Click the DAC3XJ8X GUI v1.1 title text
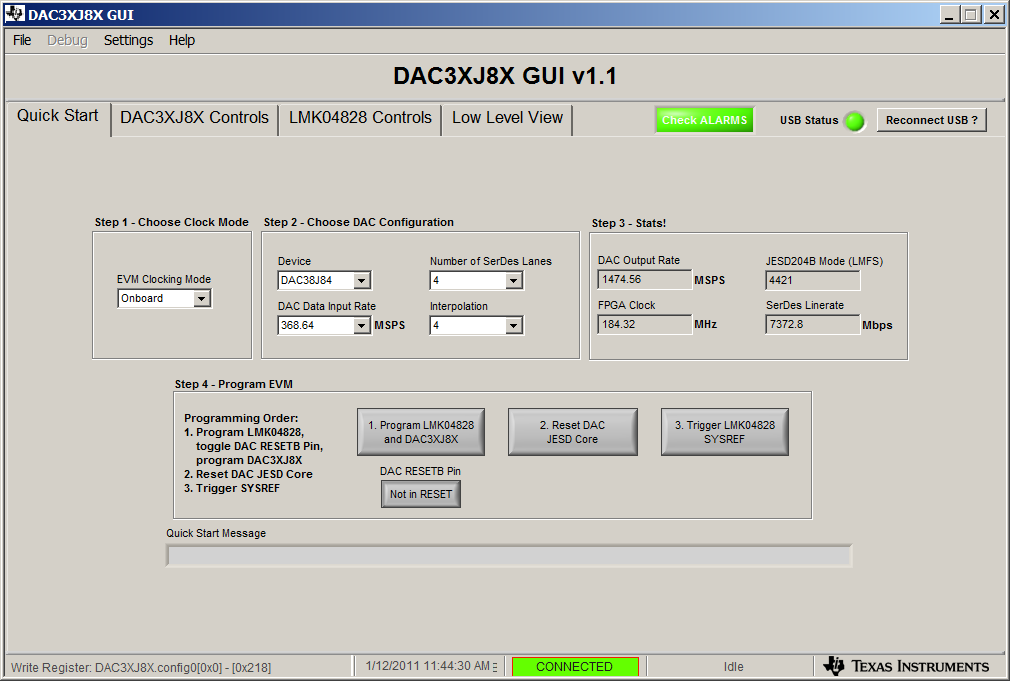 pyautogui.click(x=505, y=76)
